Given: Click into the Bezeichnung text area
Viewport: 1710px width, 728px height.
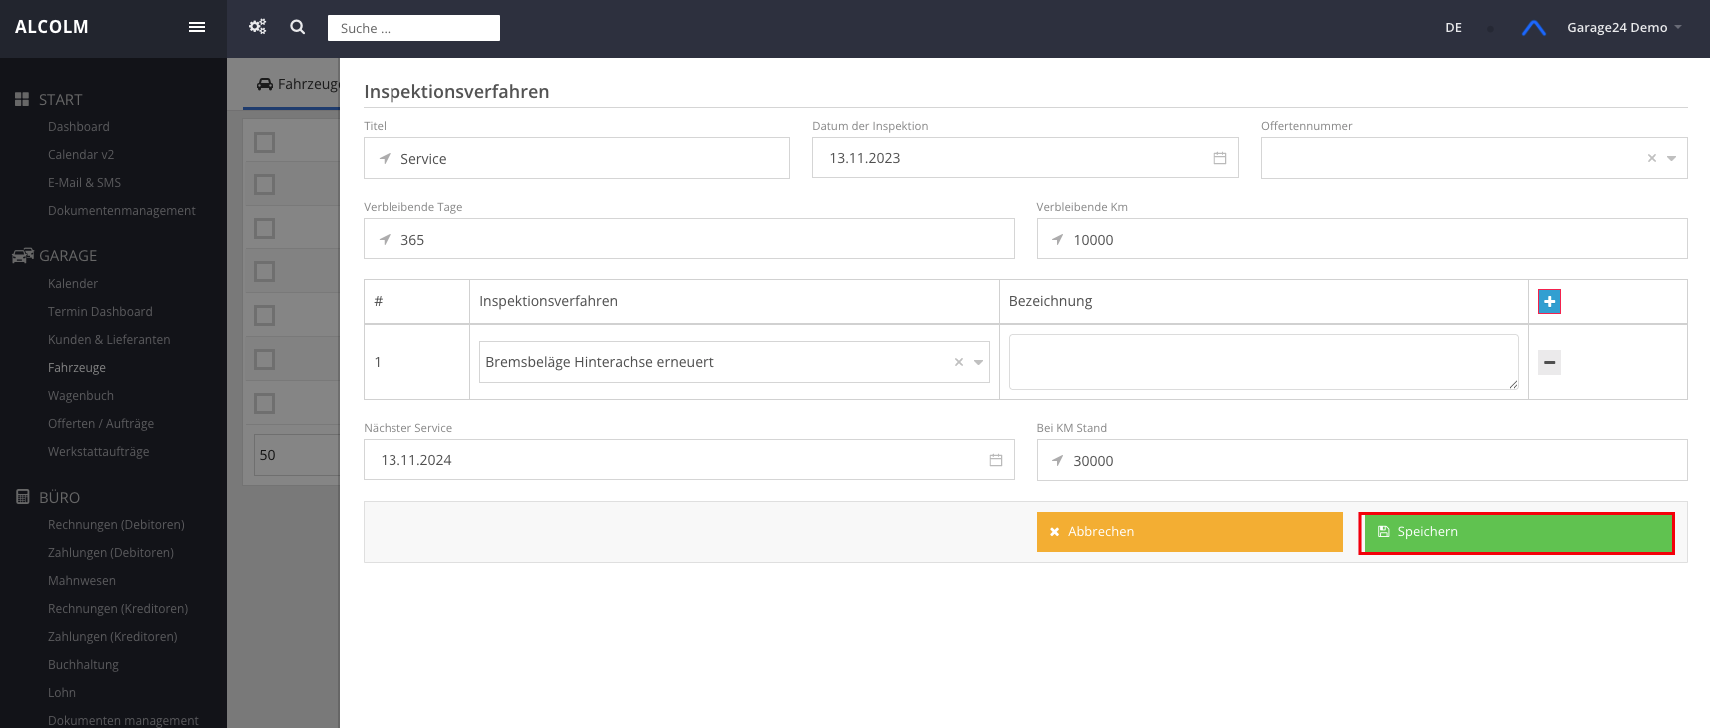Looking at the screenshot, I should coord(1262,362).
